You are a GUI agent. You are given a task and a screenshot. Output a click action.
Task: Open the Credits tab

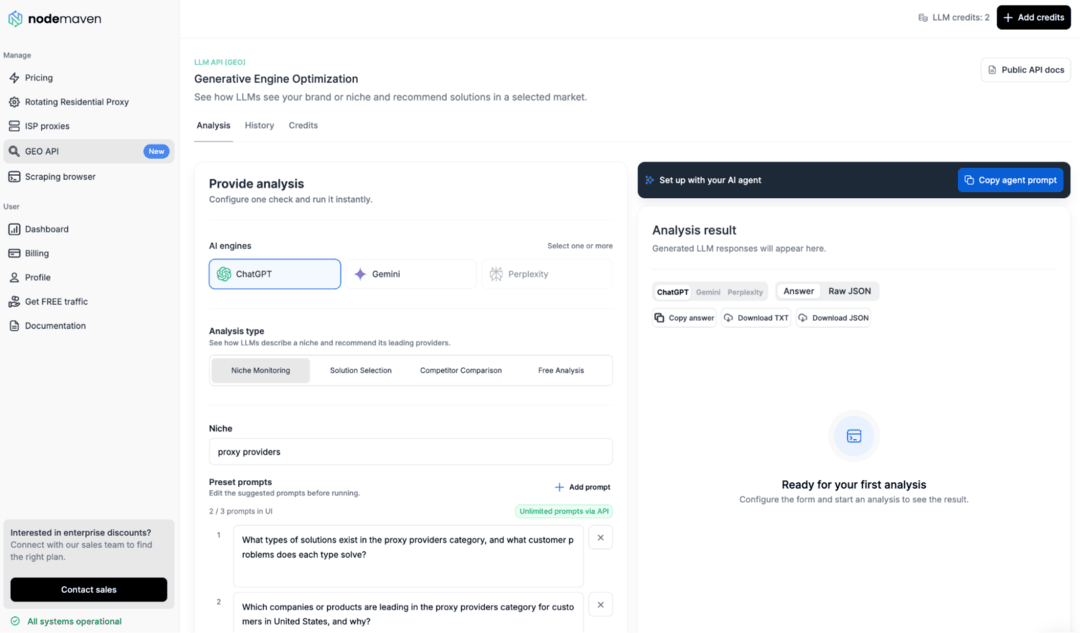click(x=303, y=125)
